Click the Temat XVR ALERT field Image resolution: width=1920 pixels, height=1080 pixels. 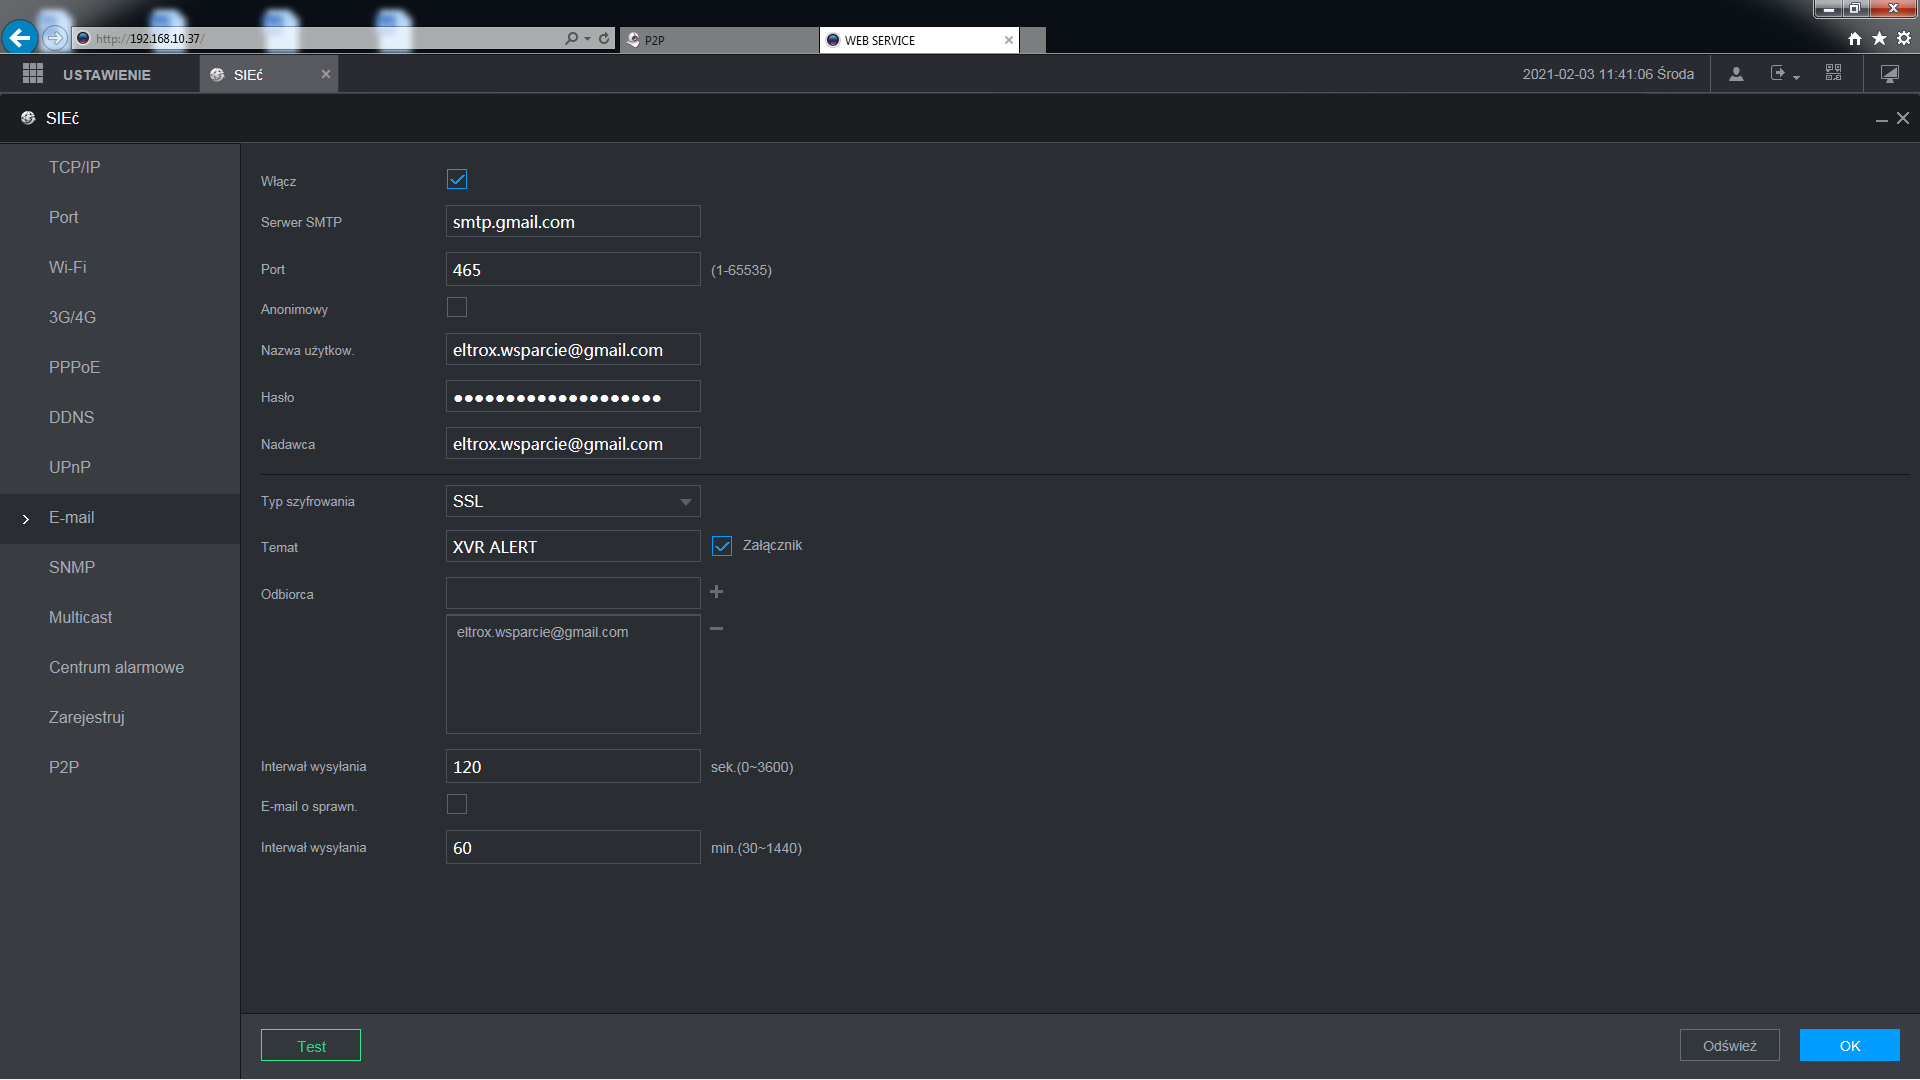573,547
